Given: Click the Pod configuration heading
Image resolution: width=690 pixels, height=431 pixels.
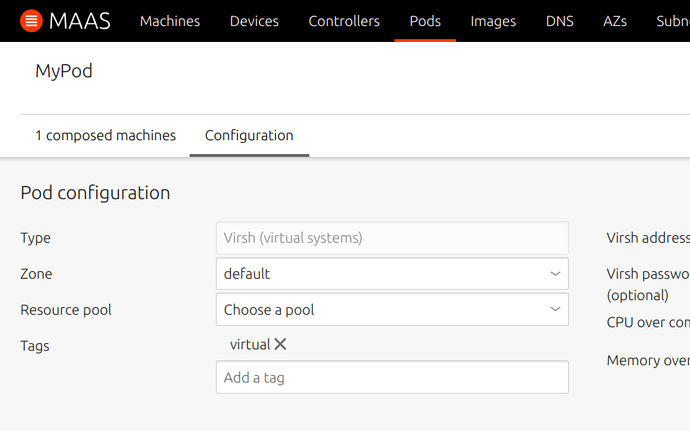Looking at the screenshot, I should click(95, 193).
